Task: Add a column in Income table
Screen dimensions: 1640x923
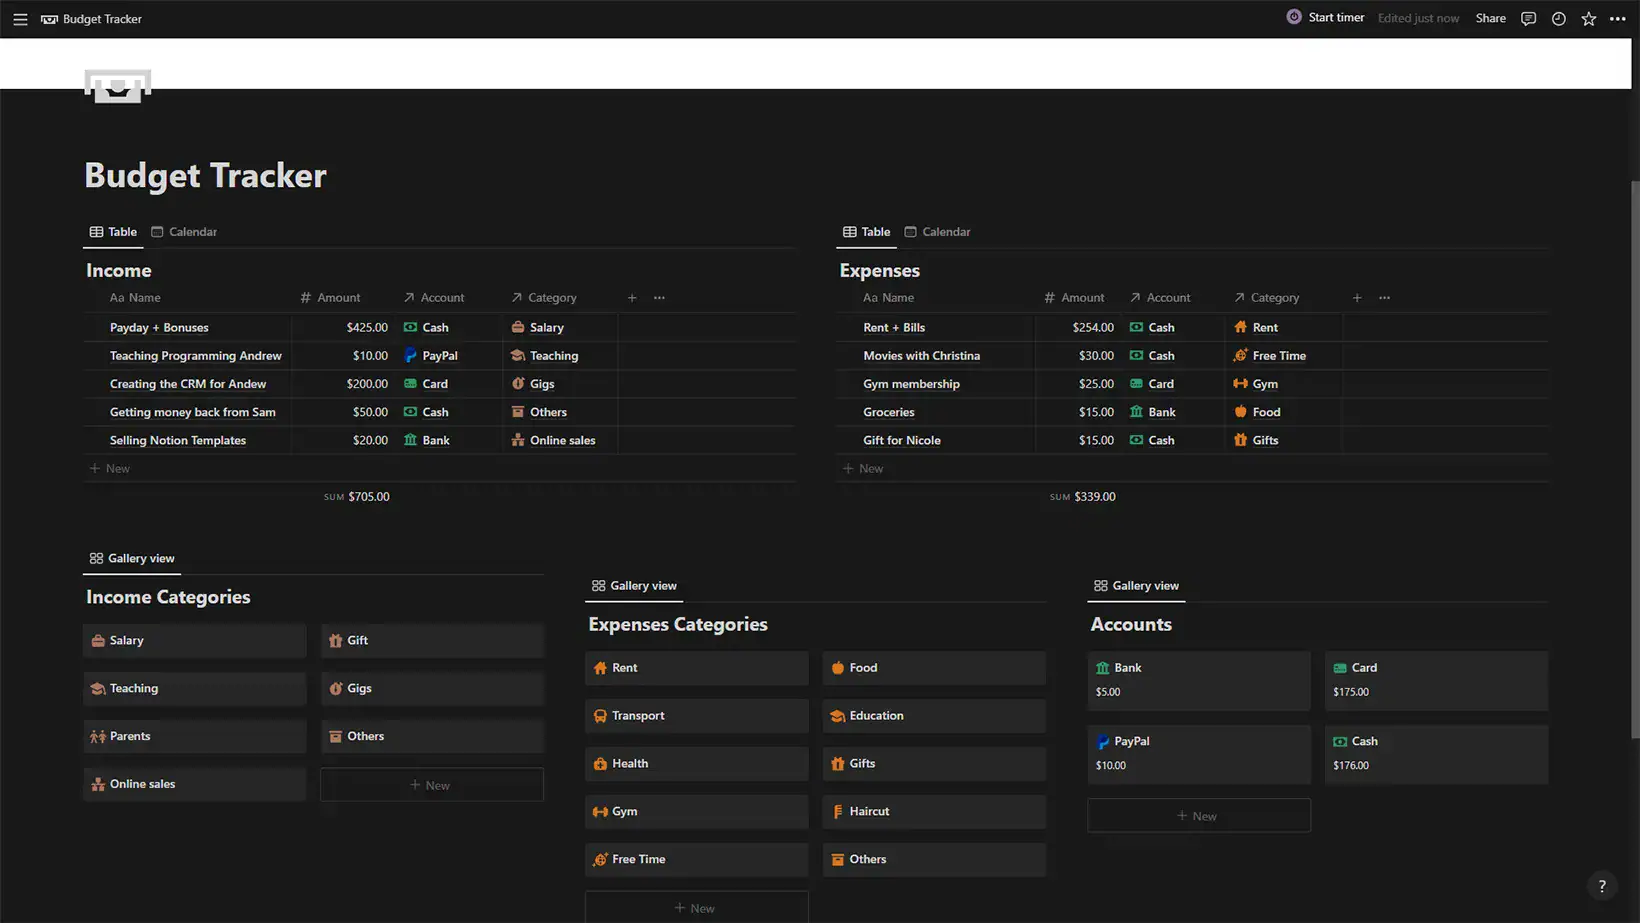Action: [x=632, y=298]
